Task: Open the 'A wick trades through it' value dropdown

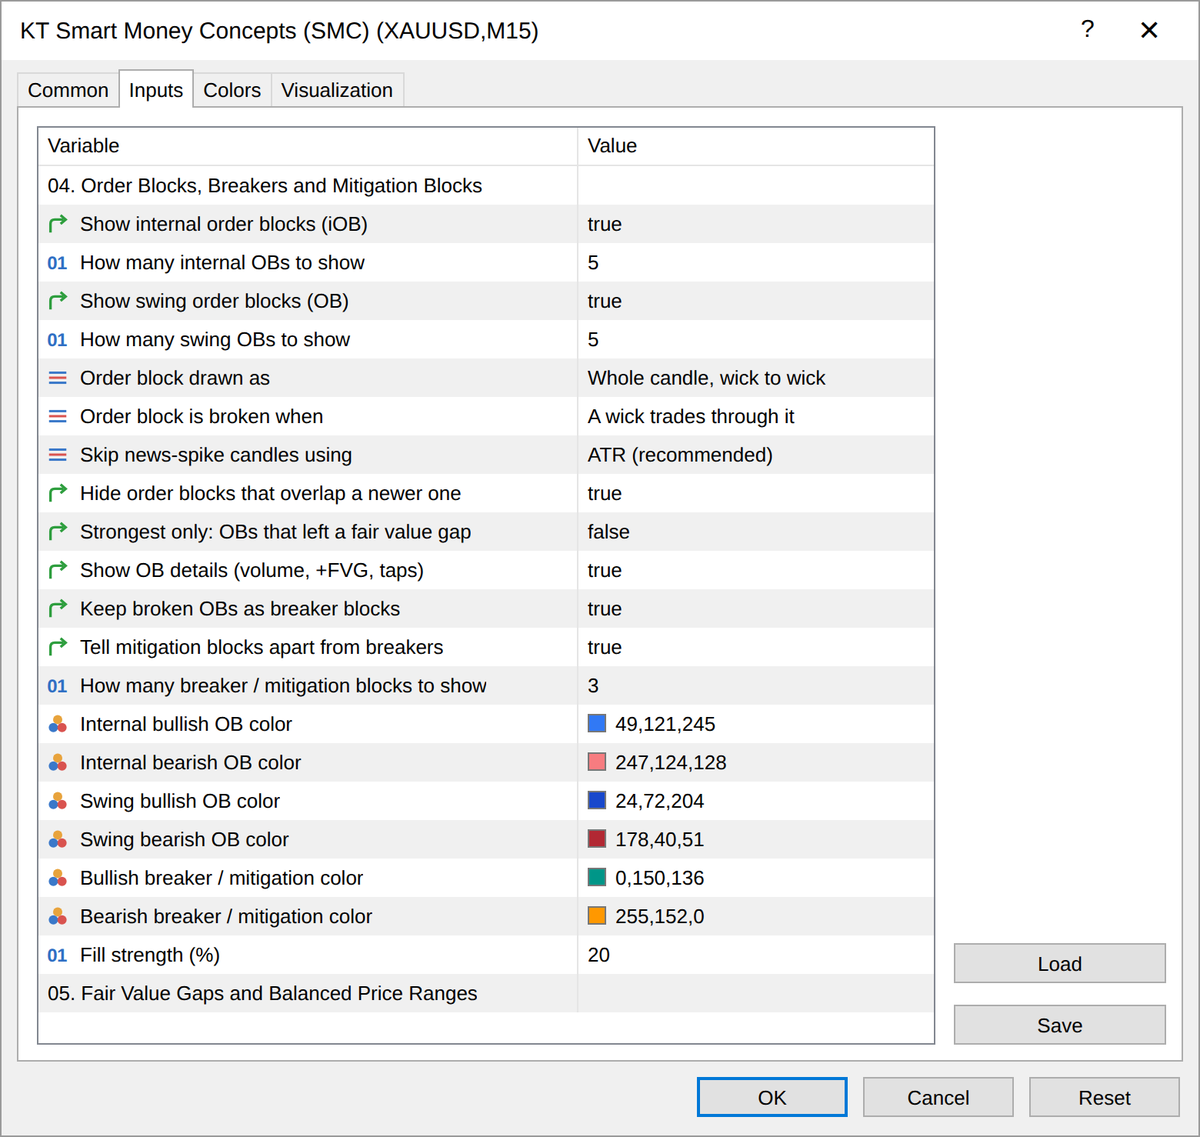Action: pos(756,417)
